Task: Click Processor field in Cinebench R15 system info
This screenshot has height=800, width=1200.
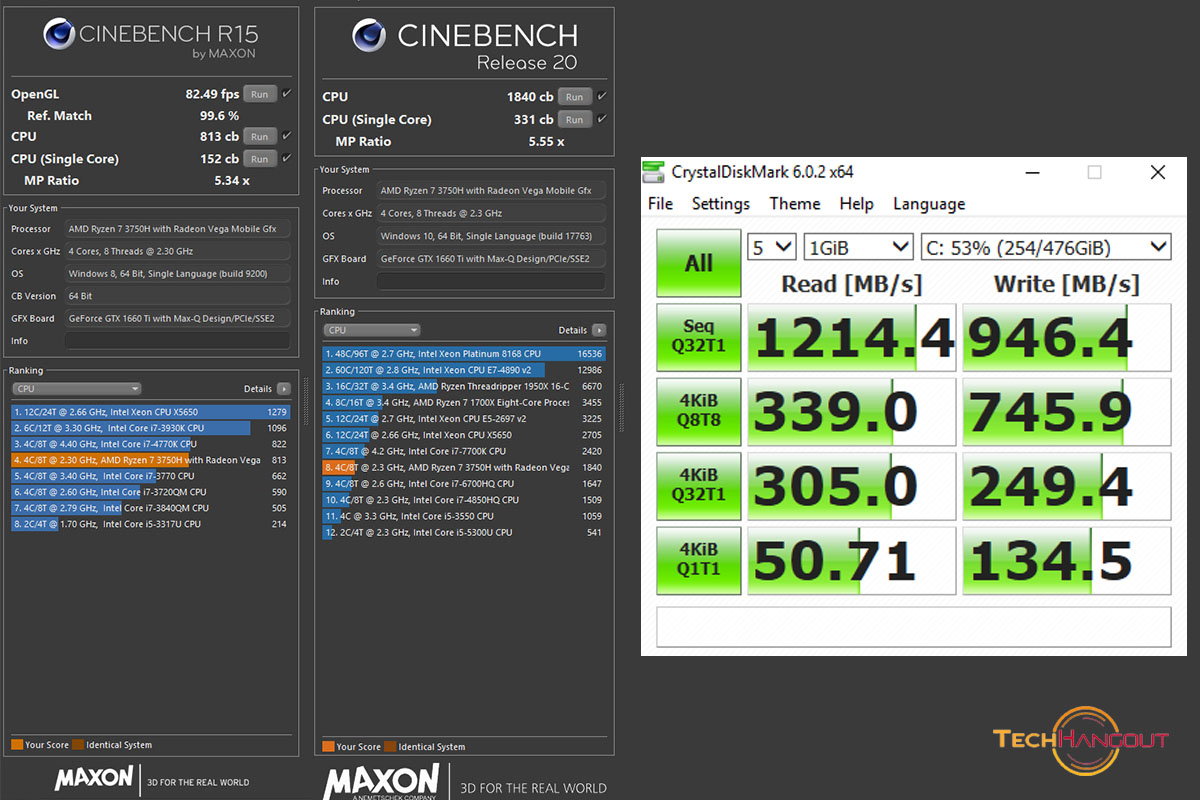Action: pyautogui.click(x=178, y=229)
